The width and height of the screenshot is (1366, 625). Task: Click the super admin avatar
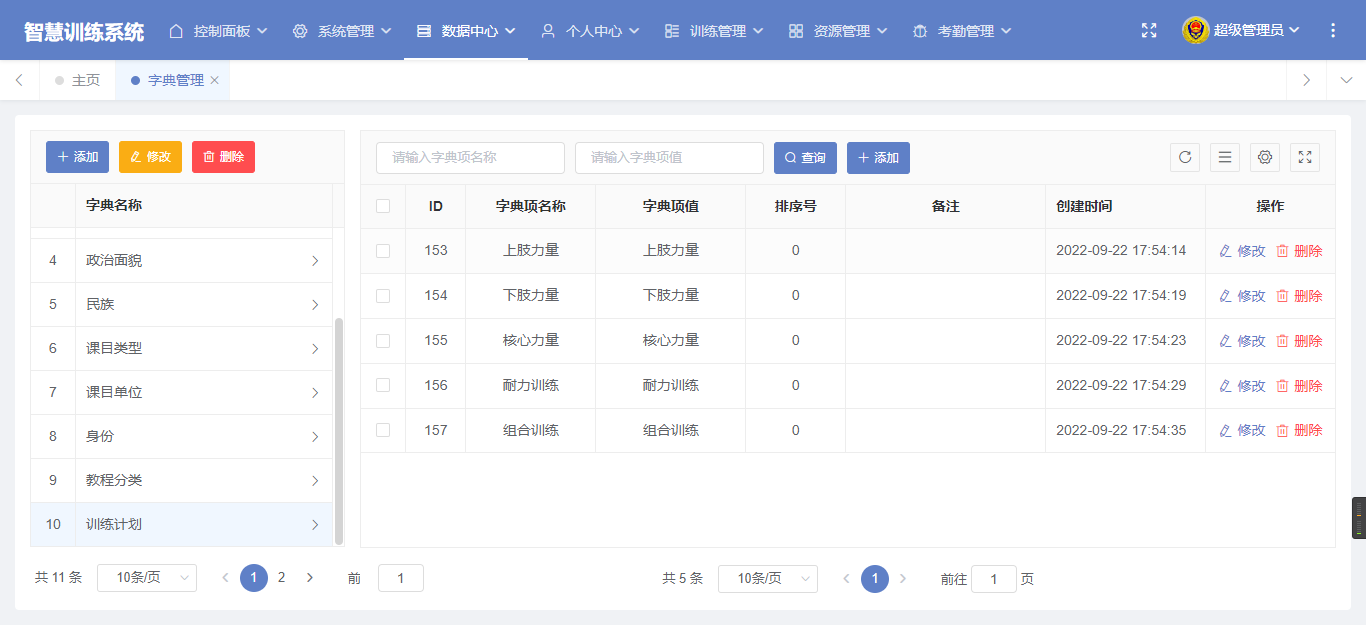click(1195, 31)
